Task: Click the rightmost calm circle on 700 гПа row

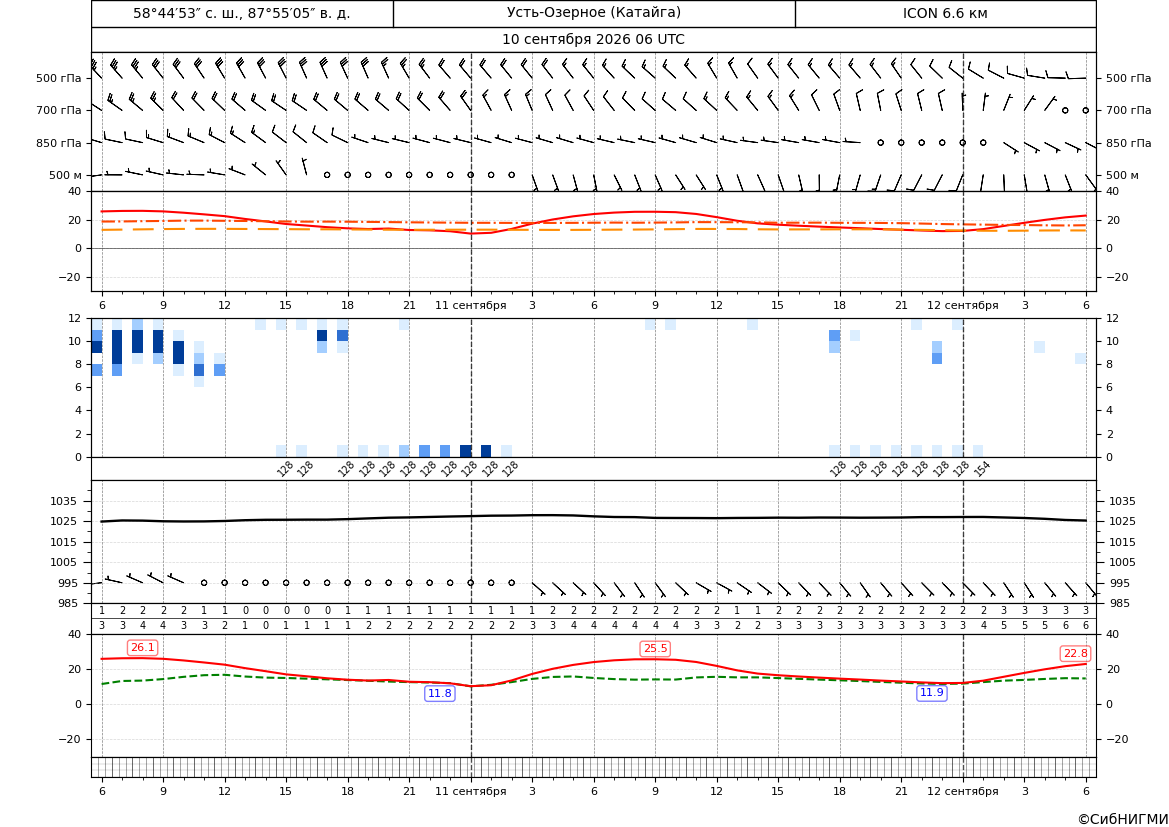Action: pyautogui.click(x=1086, y=110)
